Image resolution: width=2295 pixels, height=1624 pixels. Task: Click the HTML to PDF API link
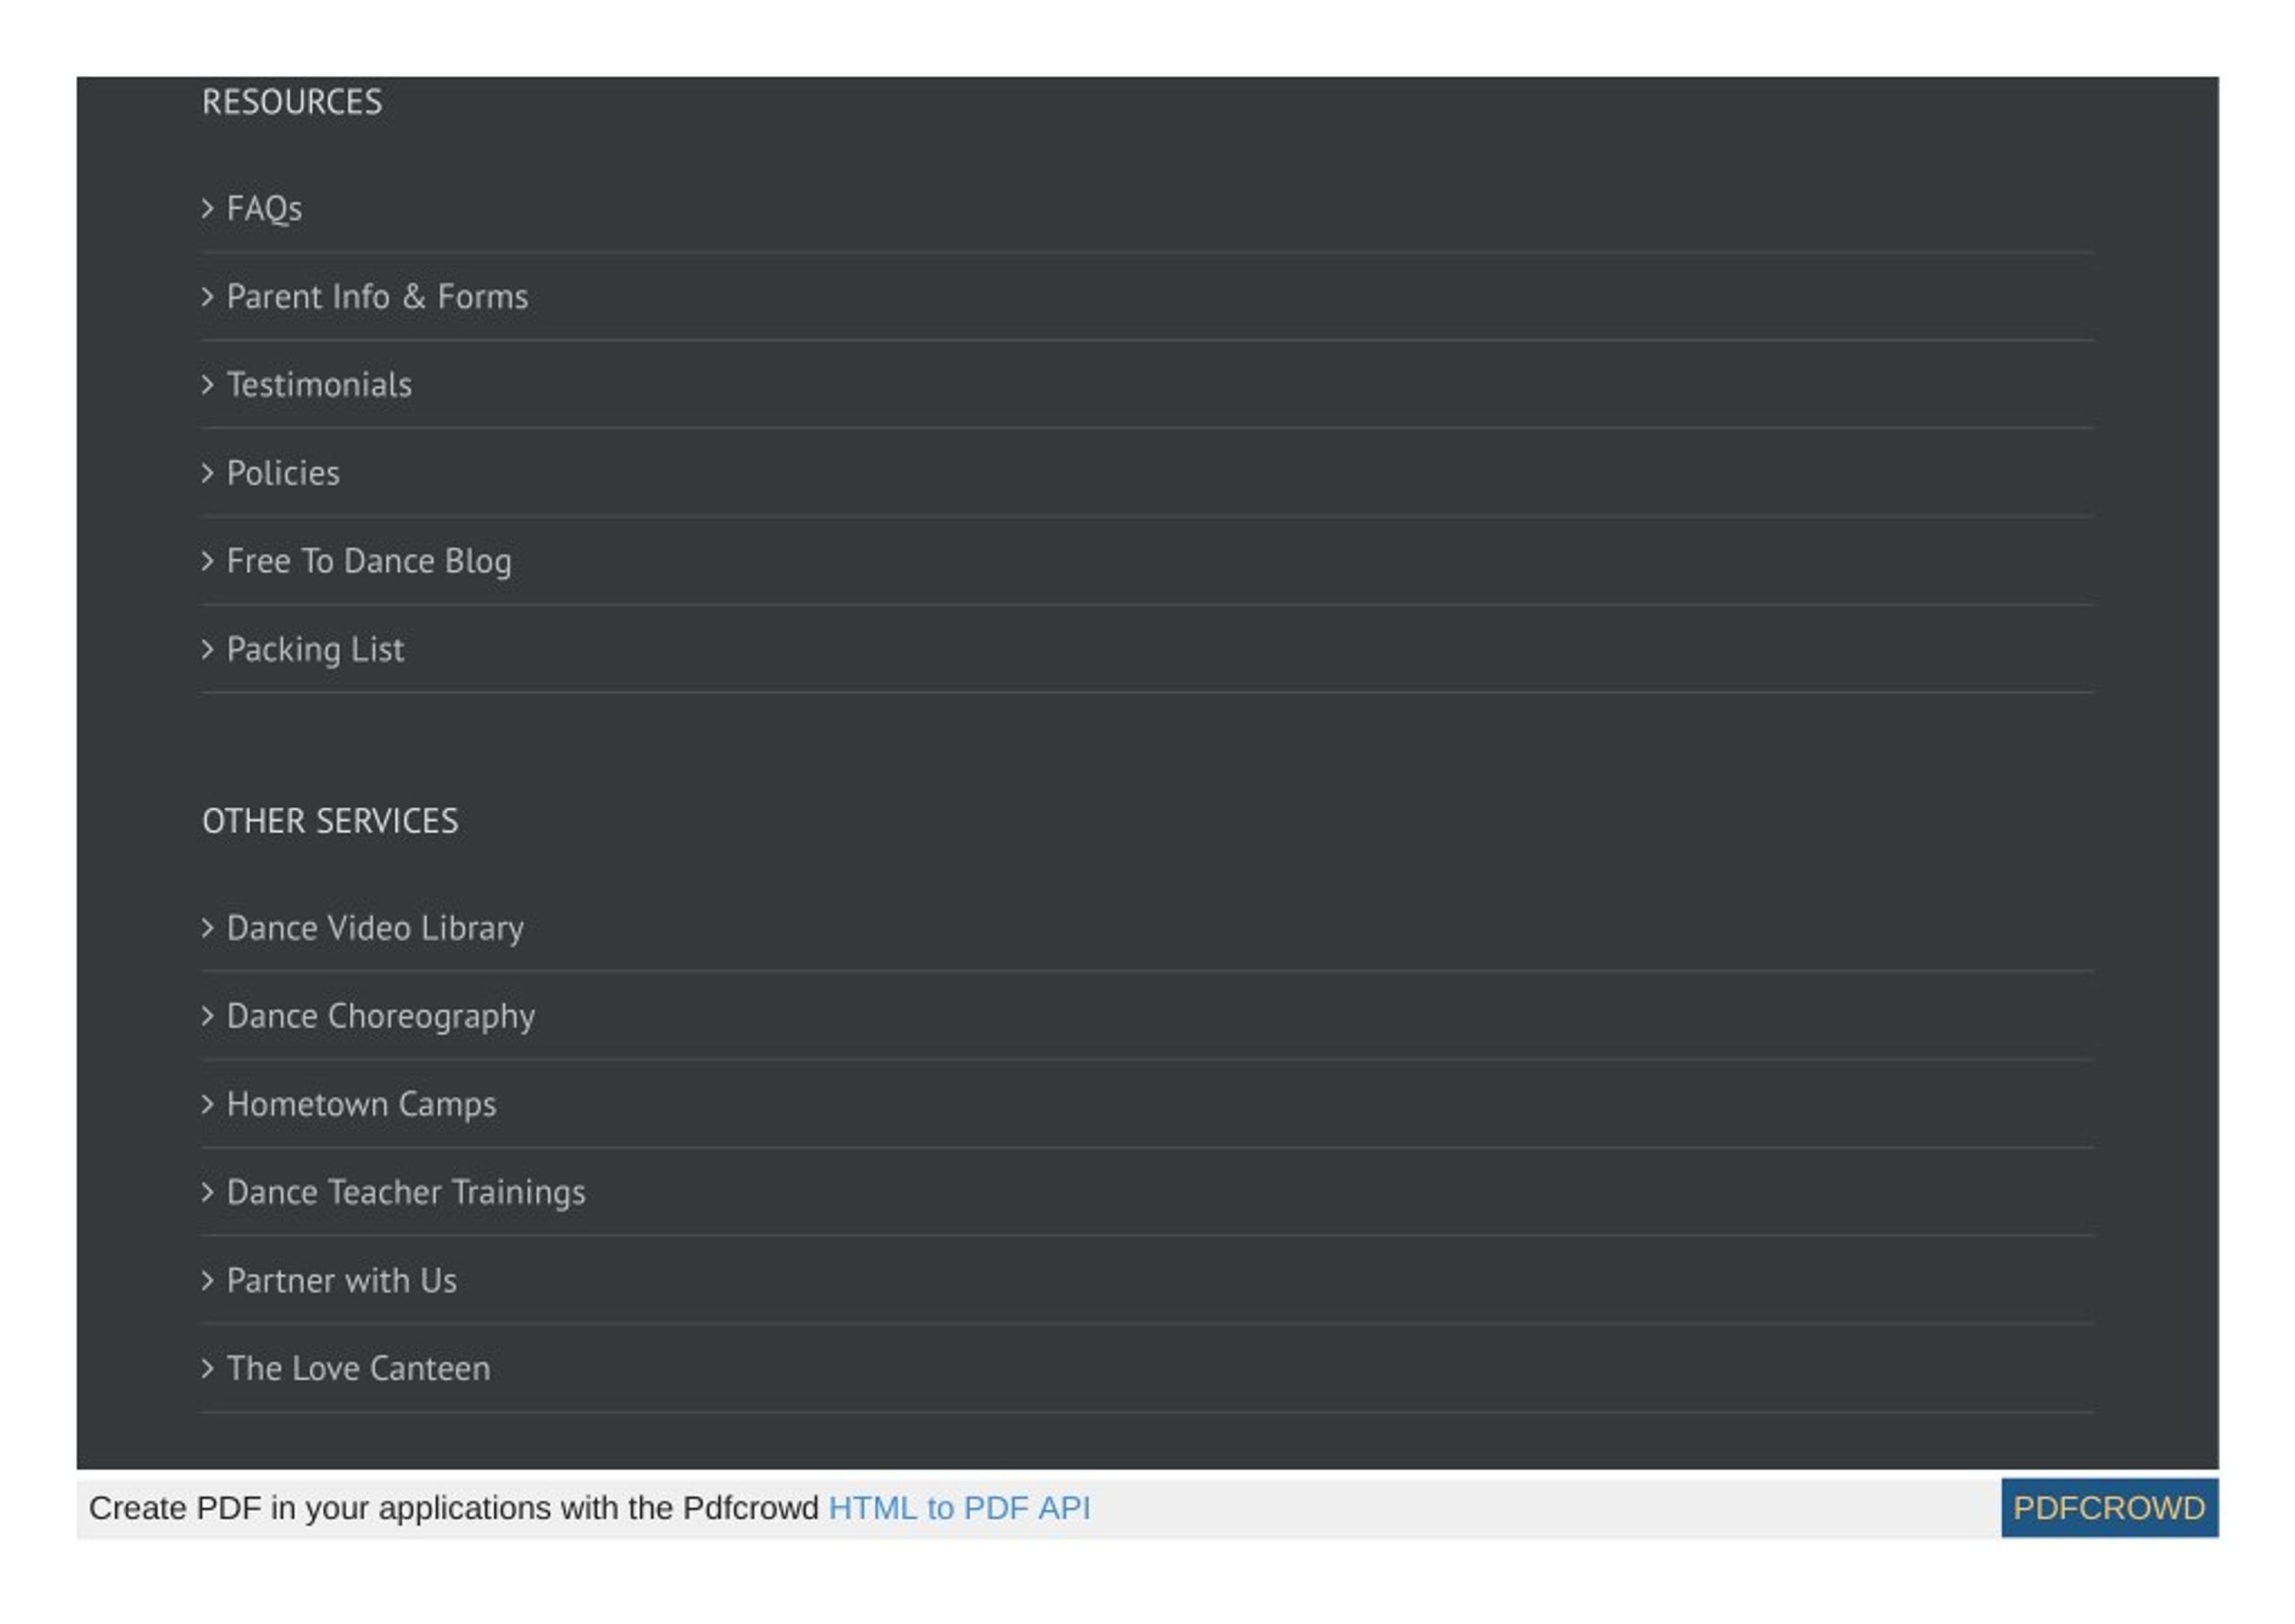coord(959,1508)
